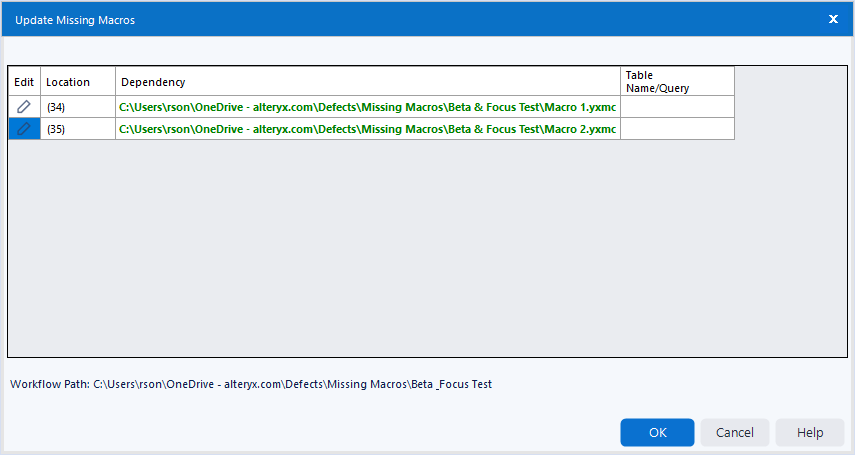Click the Edit column header
The width and height of the screenshot is (855, 455).
point(24,82)
